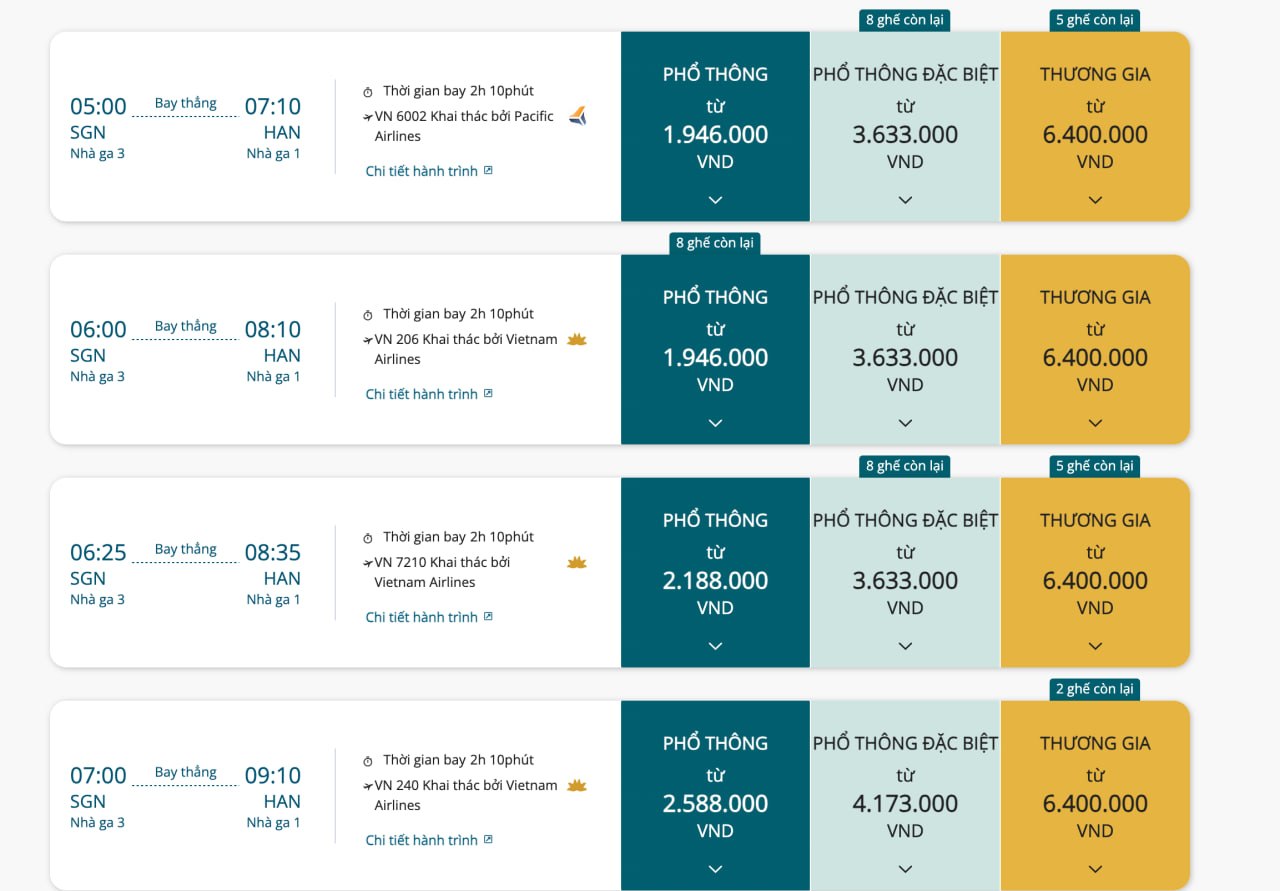
Task: Click the clock icon beside flight time for 05:00 flight
Action: (x=368, y=92)
